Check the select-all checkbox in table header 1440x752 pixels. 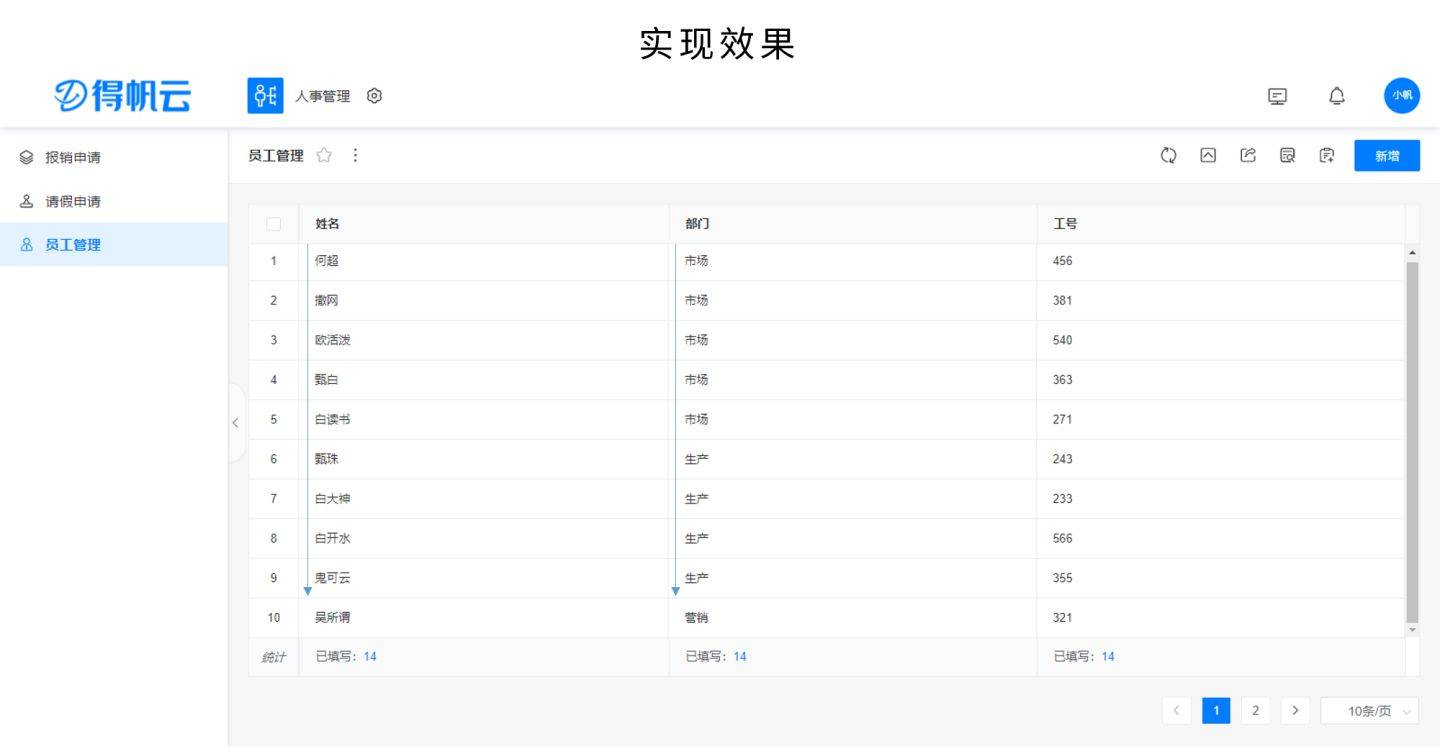click(274, 224)
